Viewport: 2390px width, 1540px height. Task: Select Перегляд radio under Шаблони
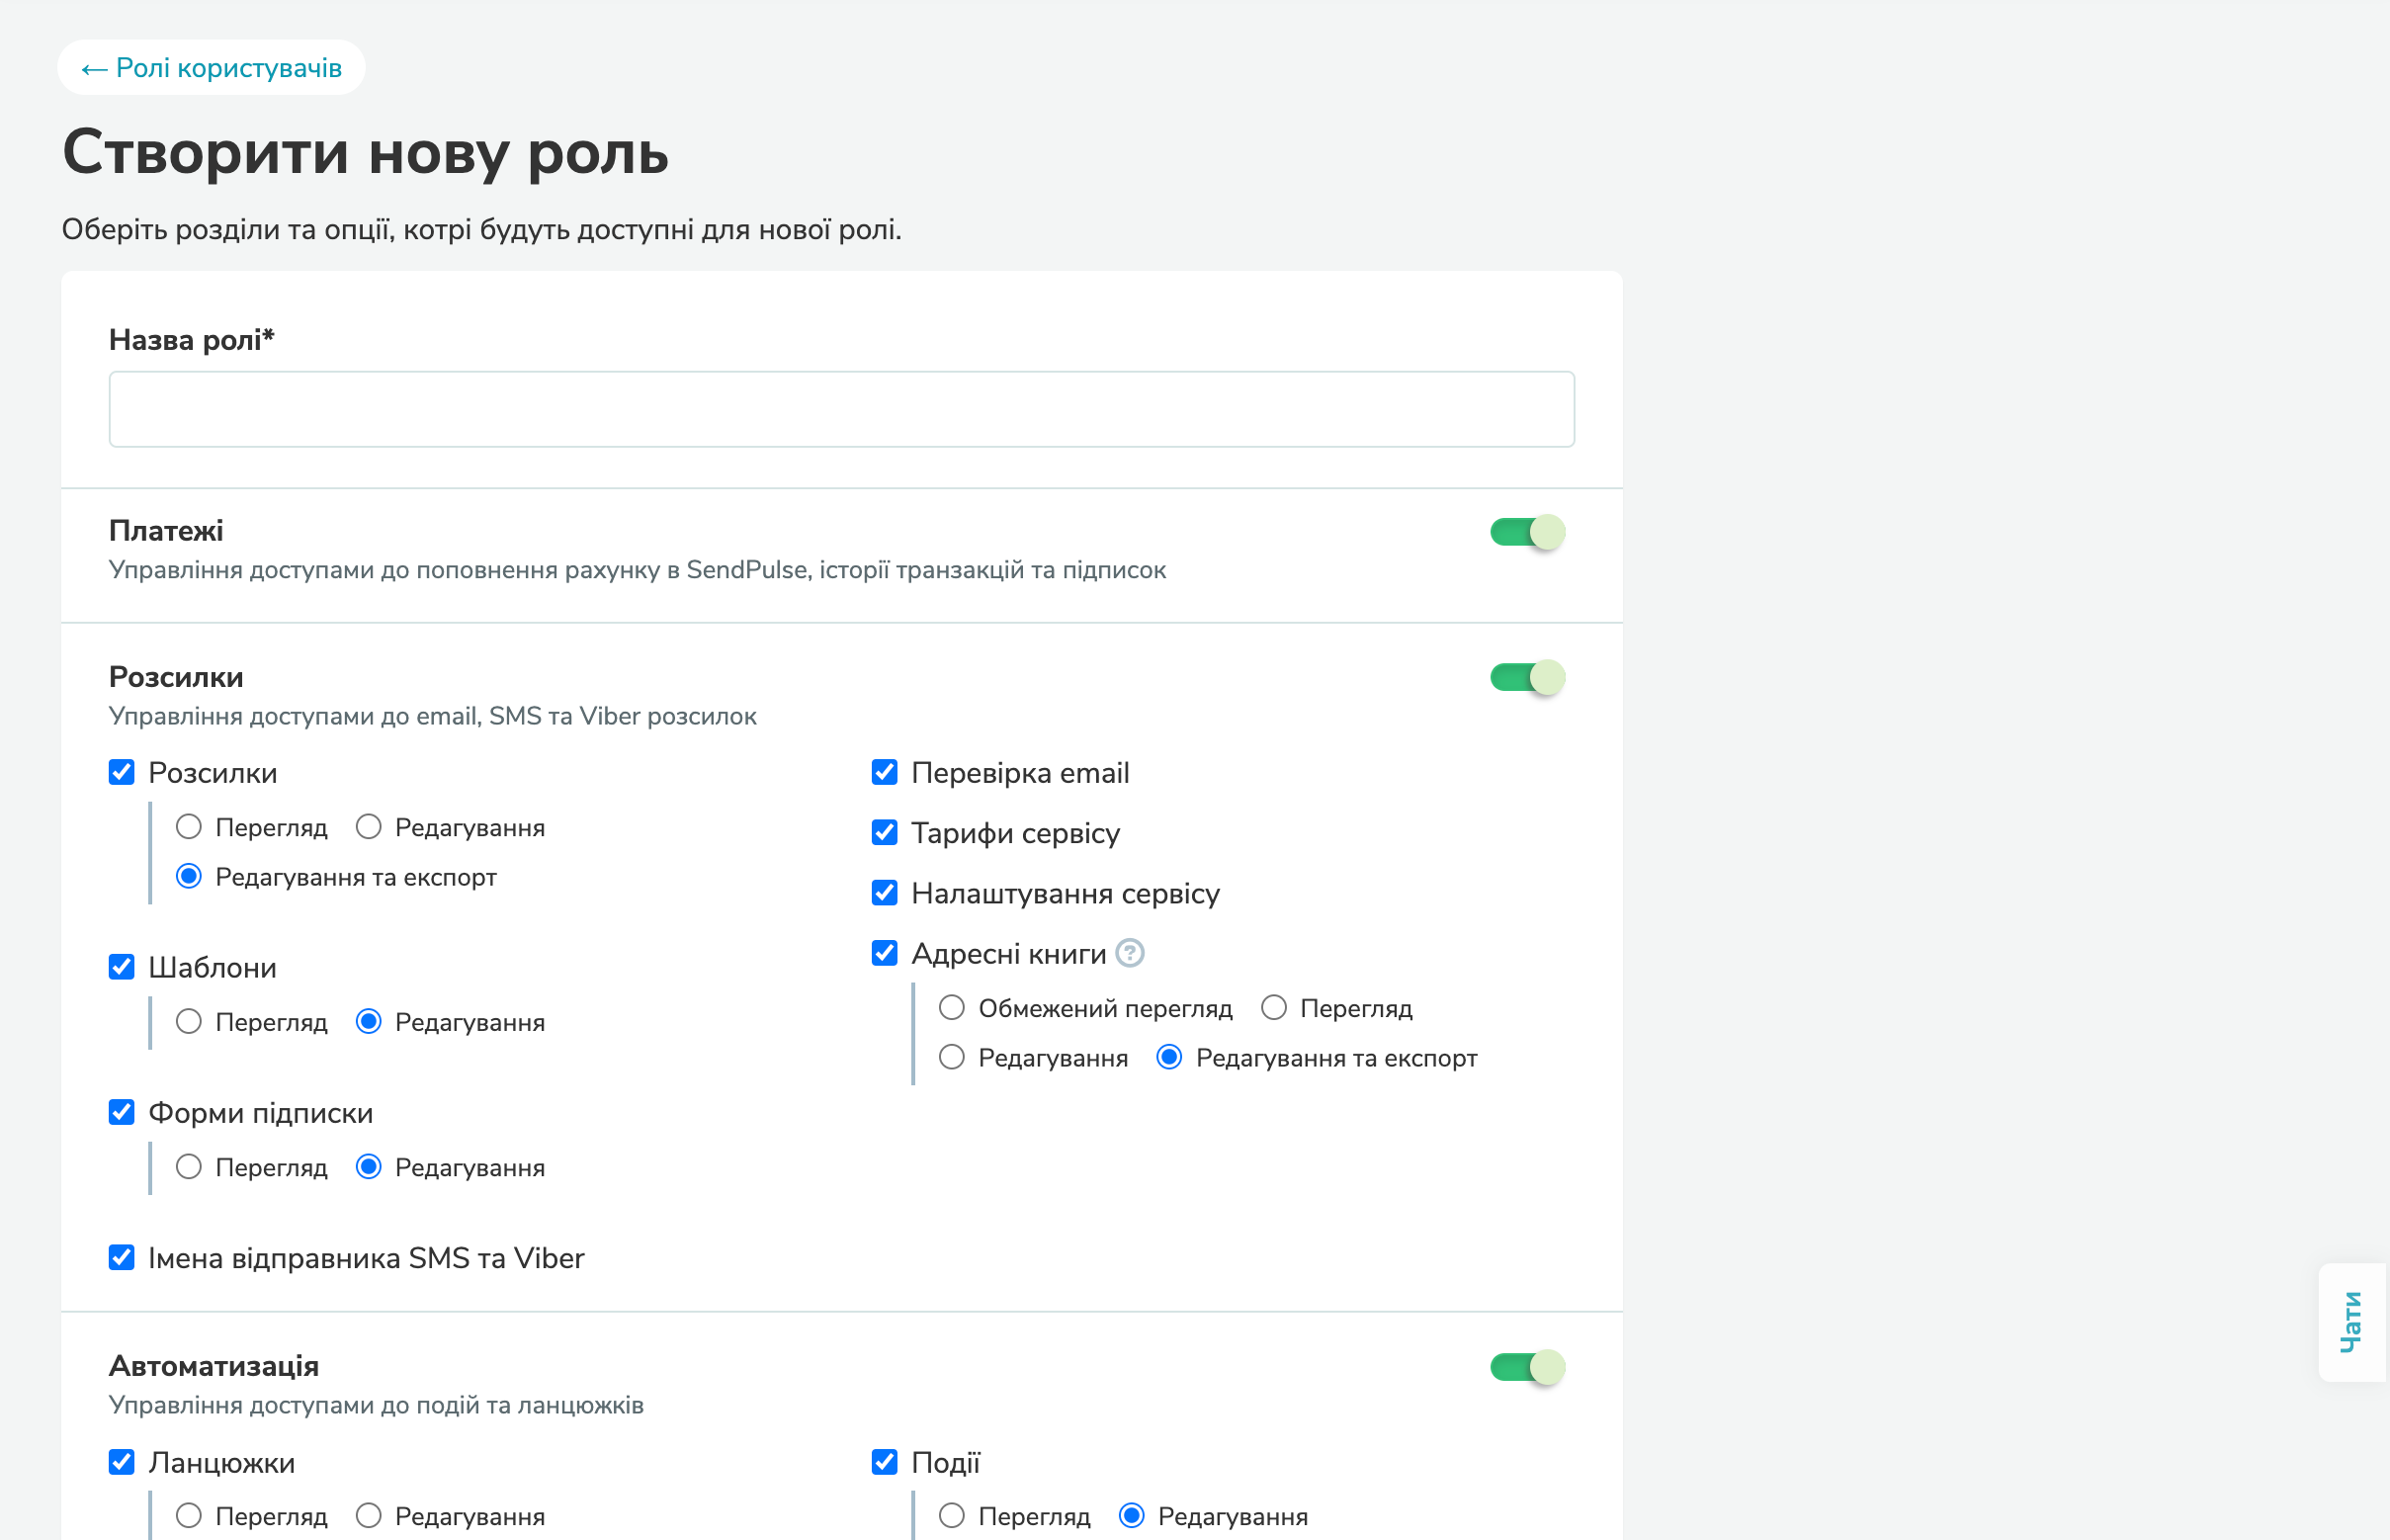point(189,1022)
